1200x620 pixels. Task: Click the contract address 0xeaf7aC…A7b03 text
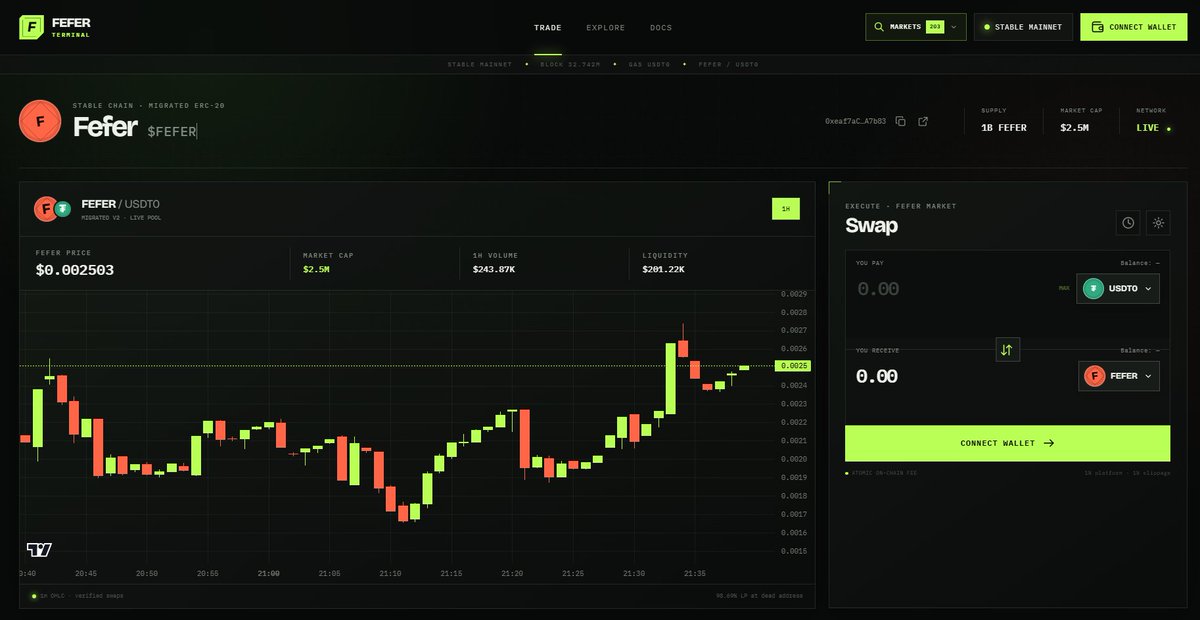855,121
